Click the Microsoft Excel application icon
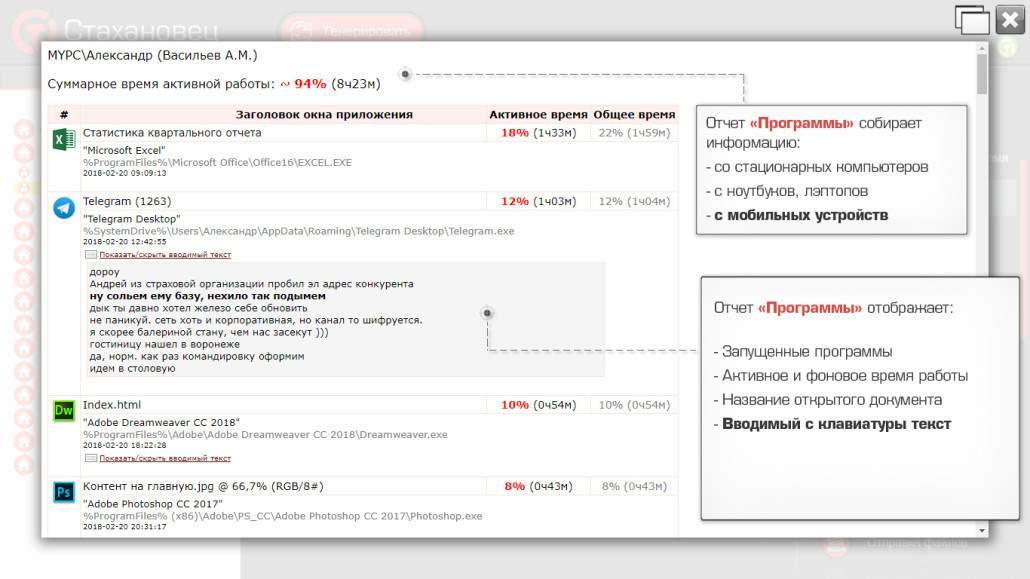Viewport: 1030px width, 579px height. coord(64,139)
